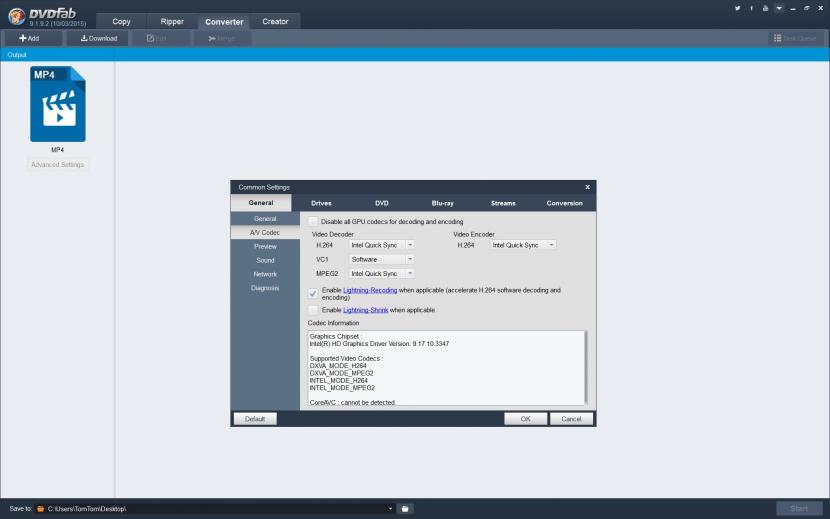Switch to the Ripper module tab
The height and width of the screenshot is (519, 830).
pyautogui.click(x=172, y=21)
